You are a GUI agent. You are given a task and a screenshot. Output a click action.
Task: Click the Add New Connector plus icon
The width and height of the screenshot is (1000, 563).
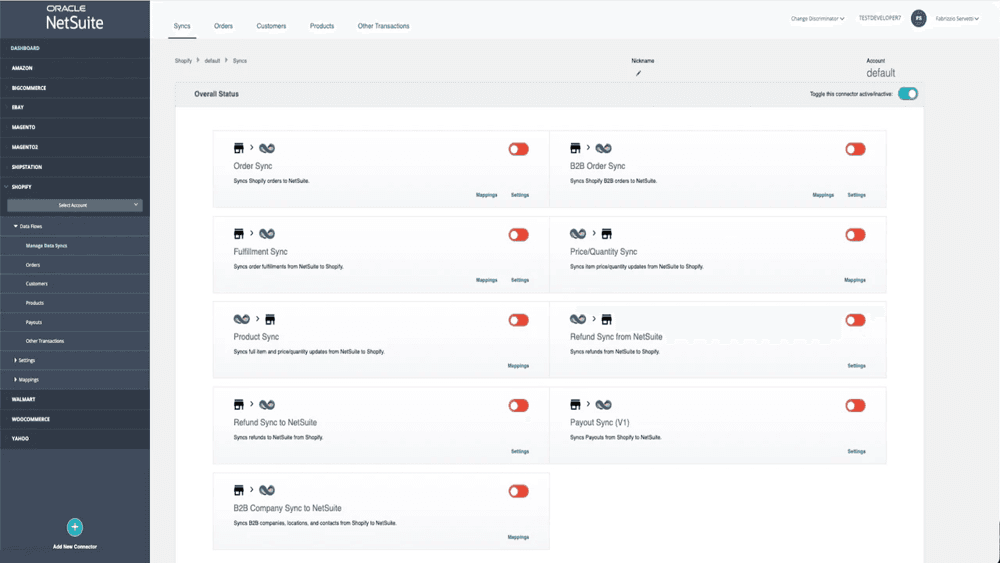[75, 527]
